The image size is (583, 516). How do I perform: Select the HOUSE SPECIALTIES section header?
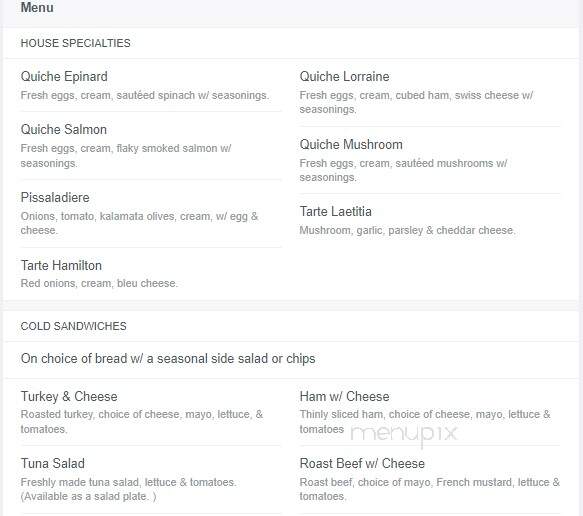[75, 43]
